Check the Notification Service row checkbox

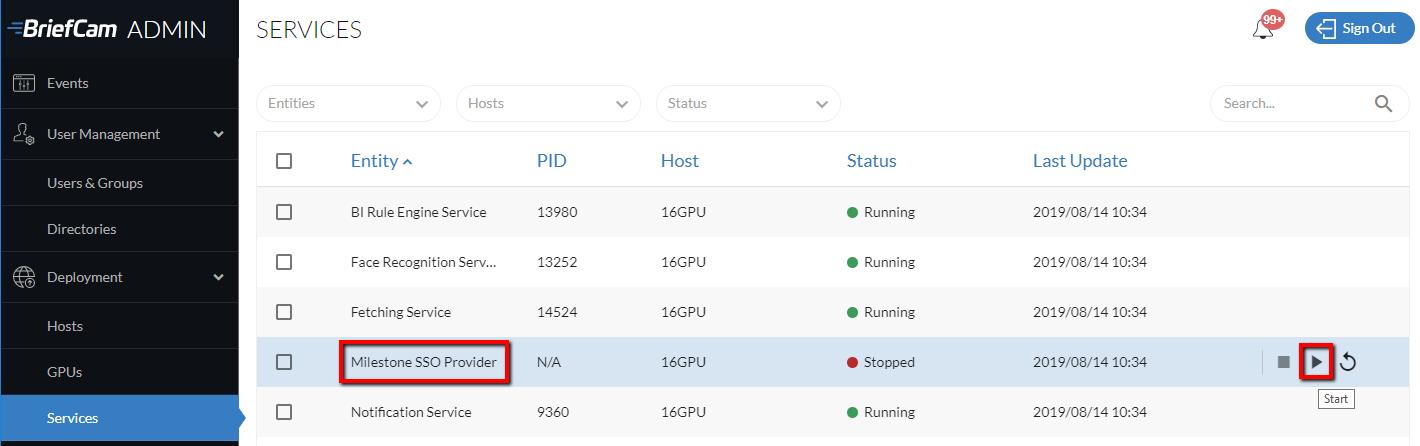point(284,412)
